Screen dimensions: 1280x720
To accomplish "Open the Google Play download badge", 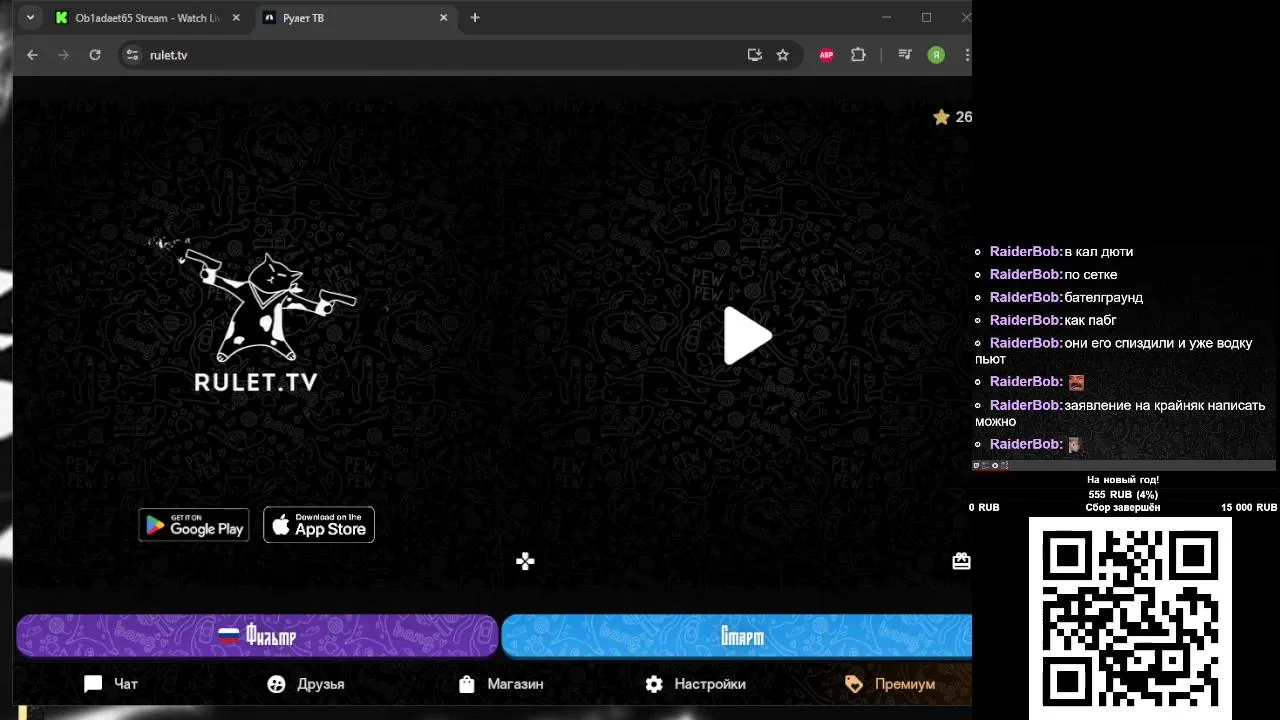I will tap(194, 525).
